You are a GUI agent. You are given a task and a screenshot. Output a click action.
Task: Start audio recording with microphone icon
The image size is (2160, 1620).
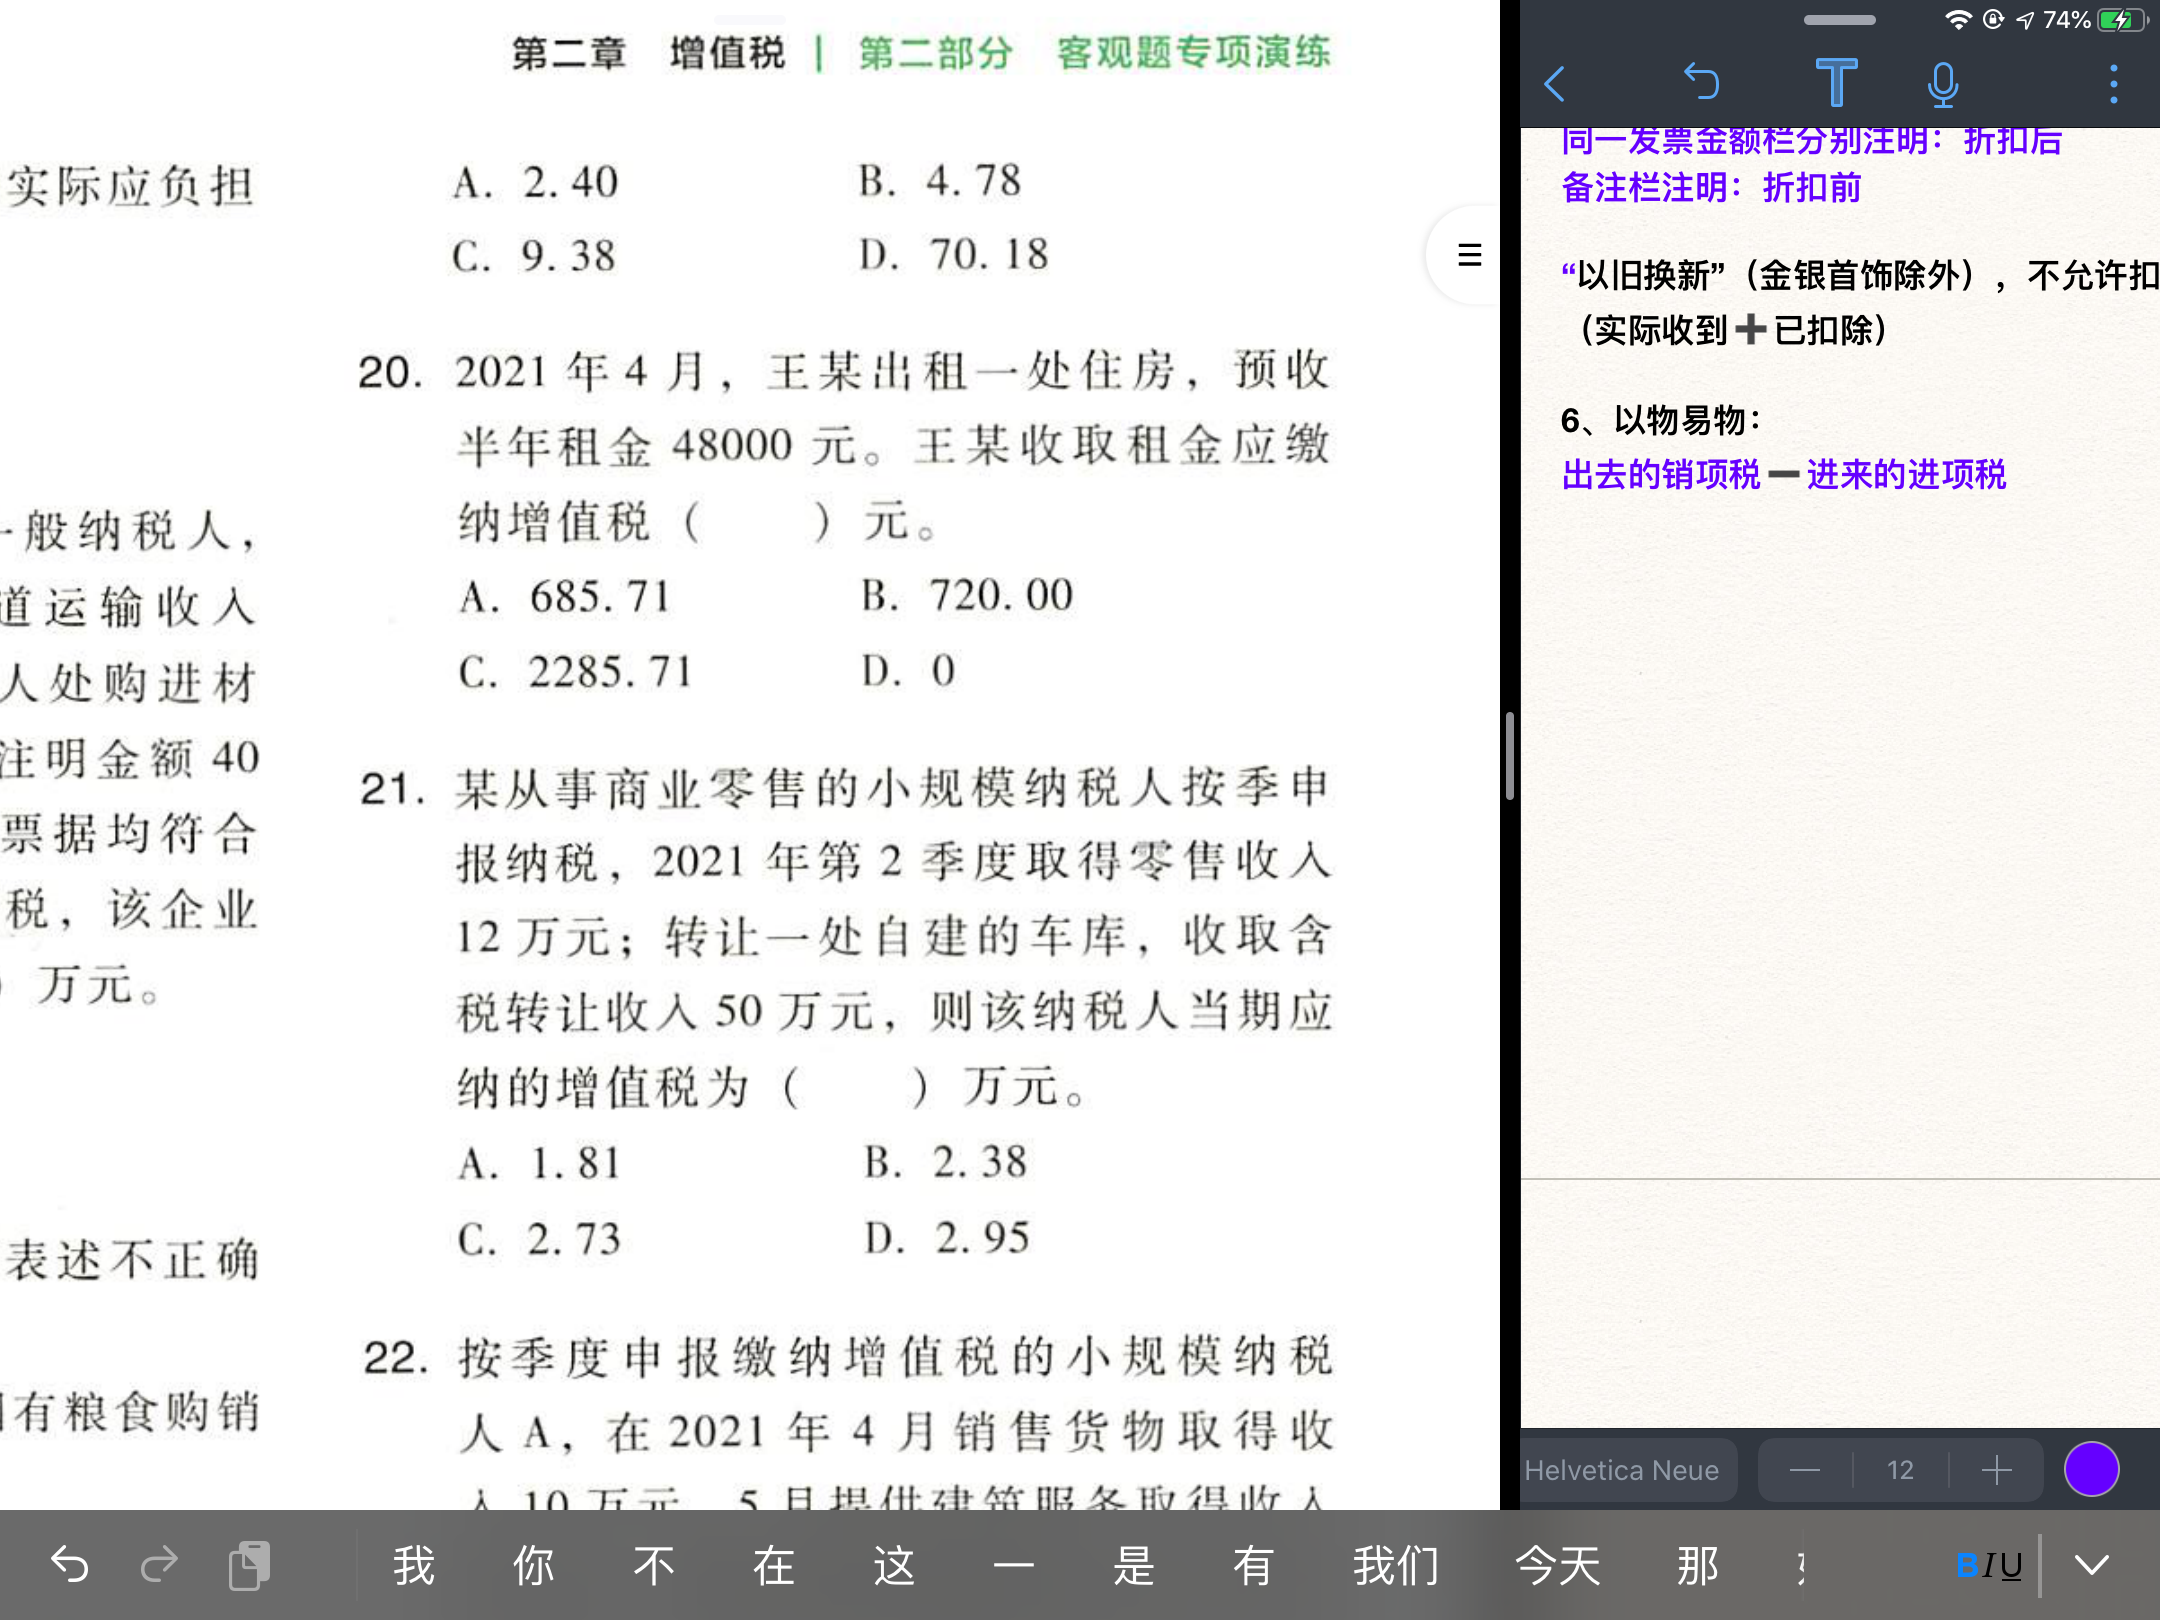[x=1943, y=84]
